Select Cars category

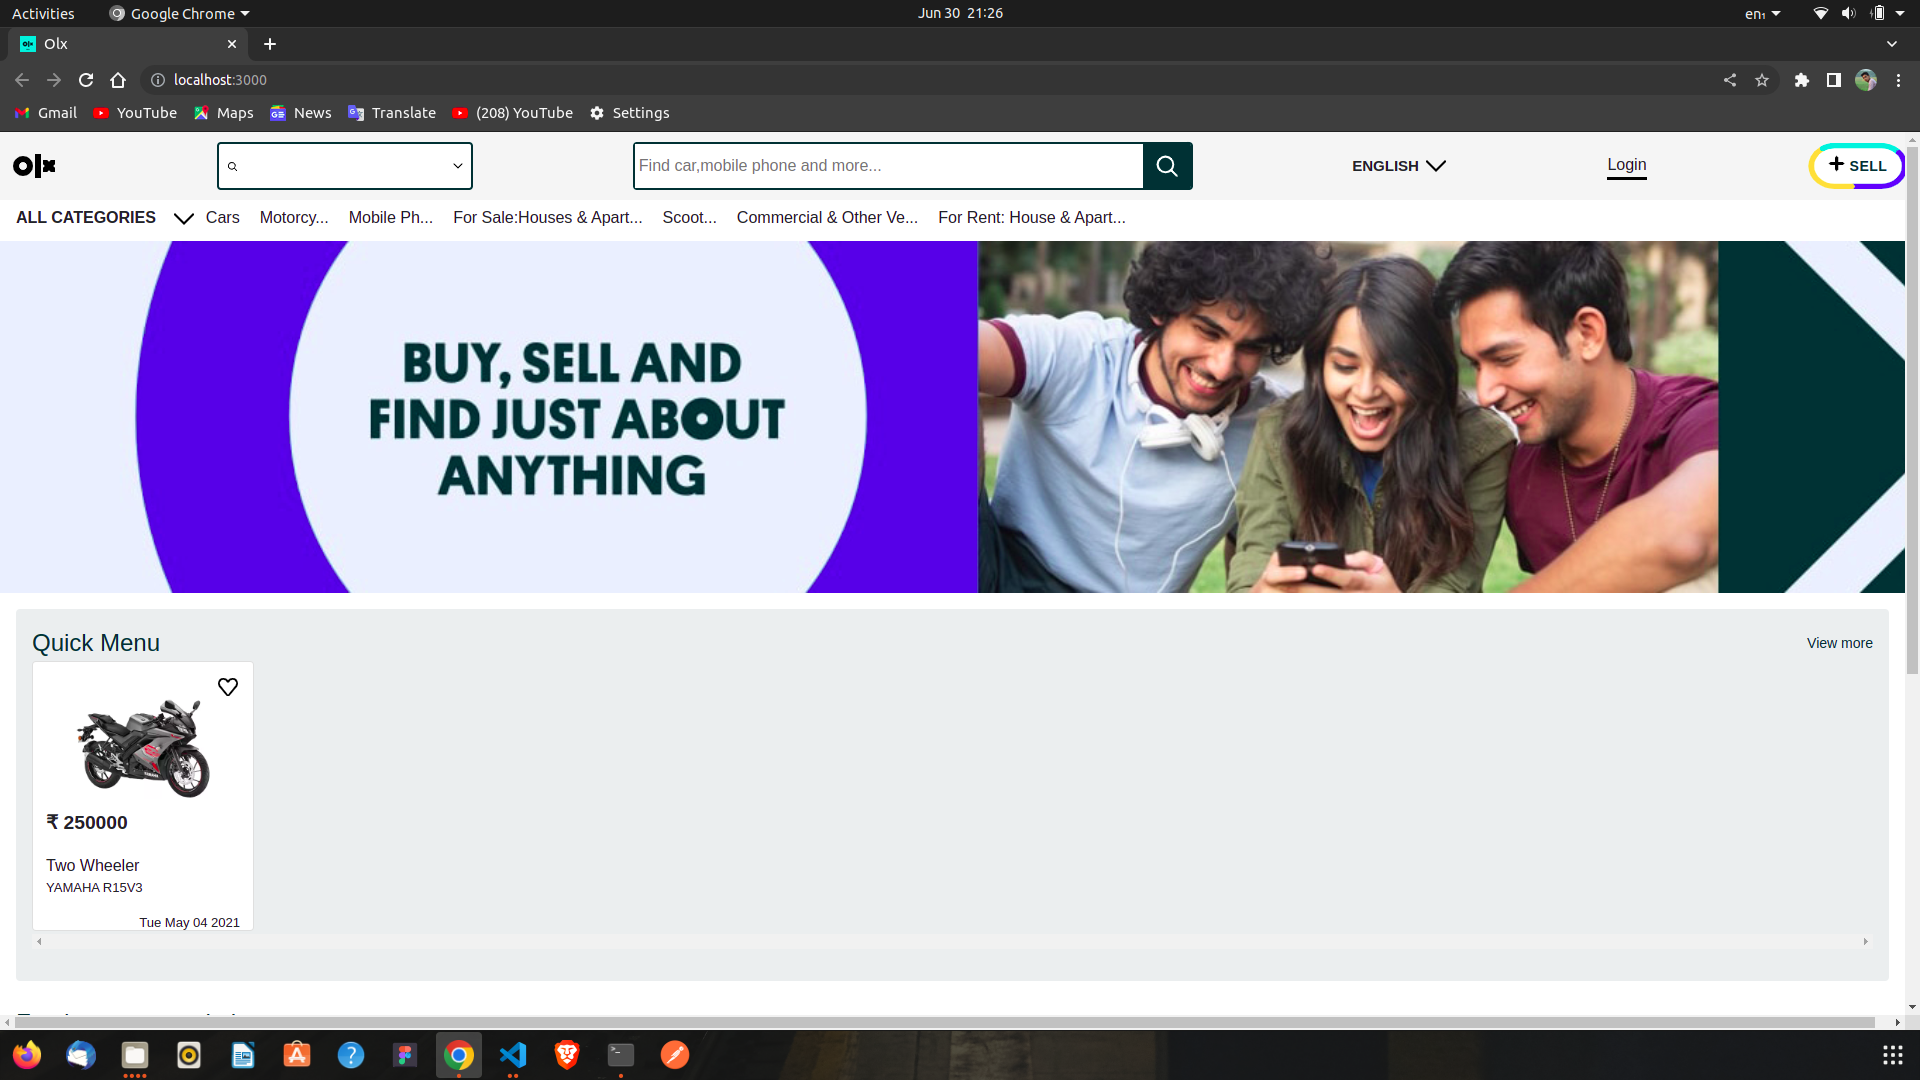tap(222, 218)
